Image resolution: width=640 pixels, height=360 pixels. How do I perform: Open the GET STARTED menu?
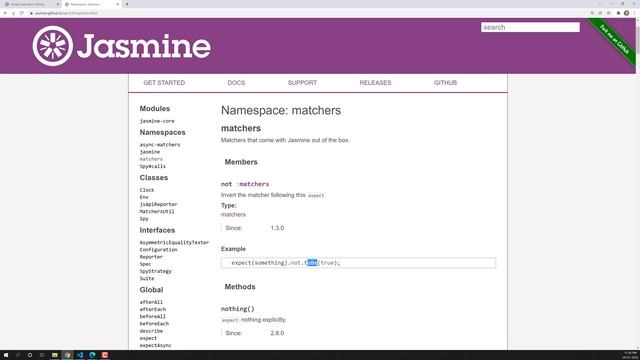point(164,82)
